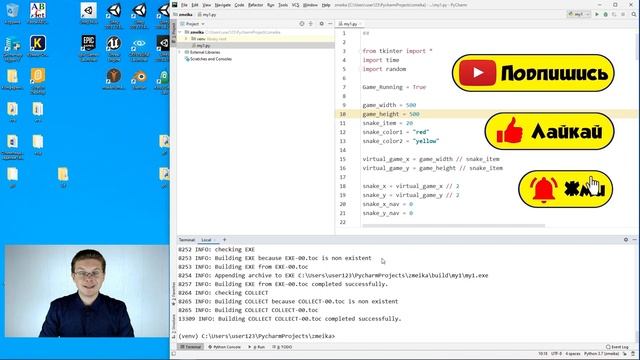This screenshot has height=360, width=640.
Task: Run the my1 configuration with the green play icon
Action: point(597,14)
